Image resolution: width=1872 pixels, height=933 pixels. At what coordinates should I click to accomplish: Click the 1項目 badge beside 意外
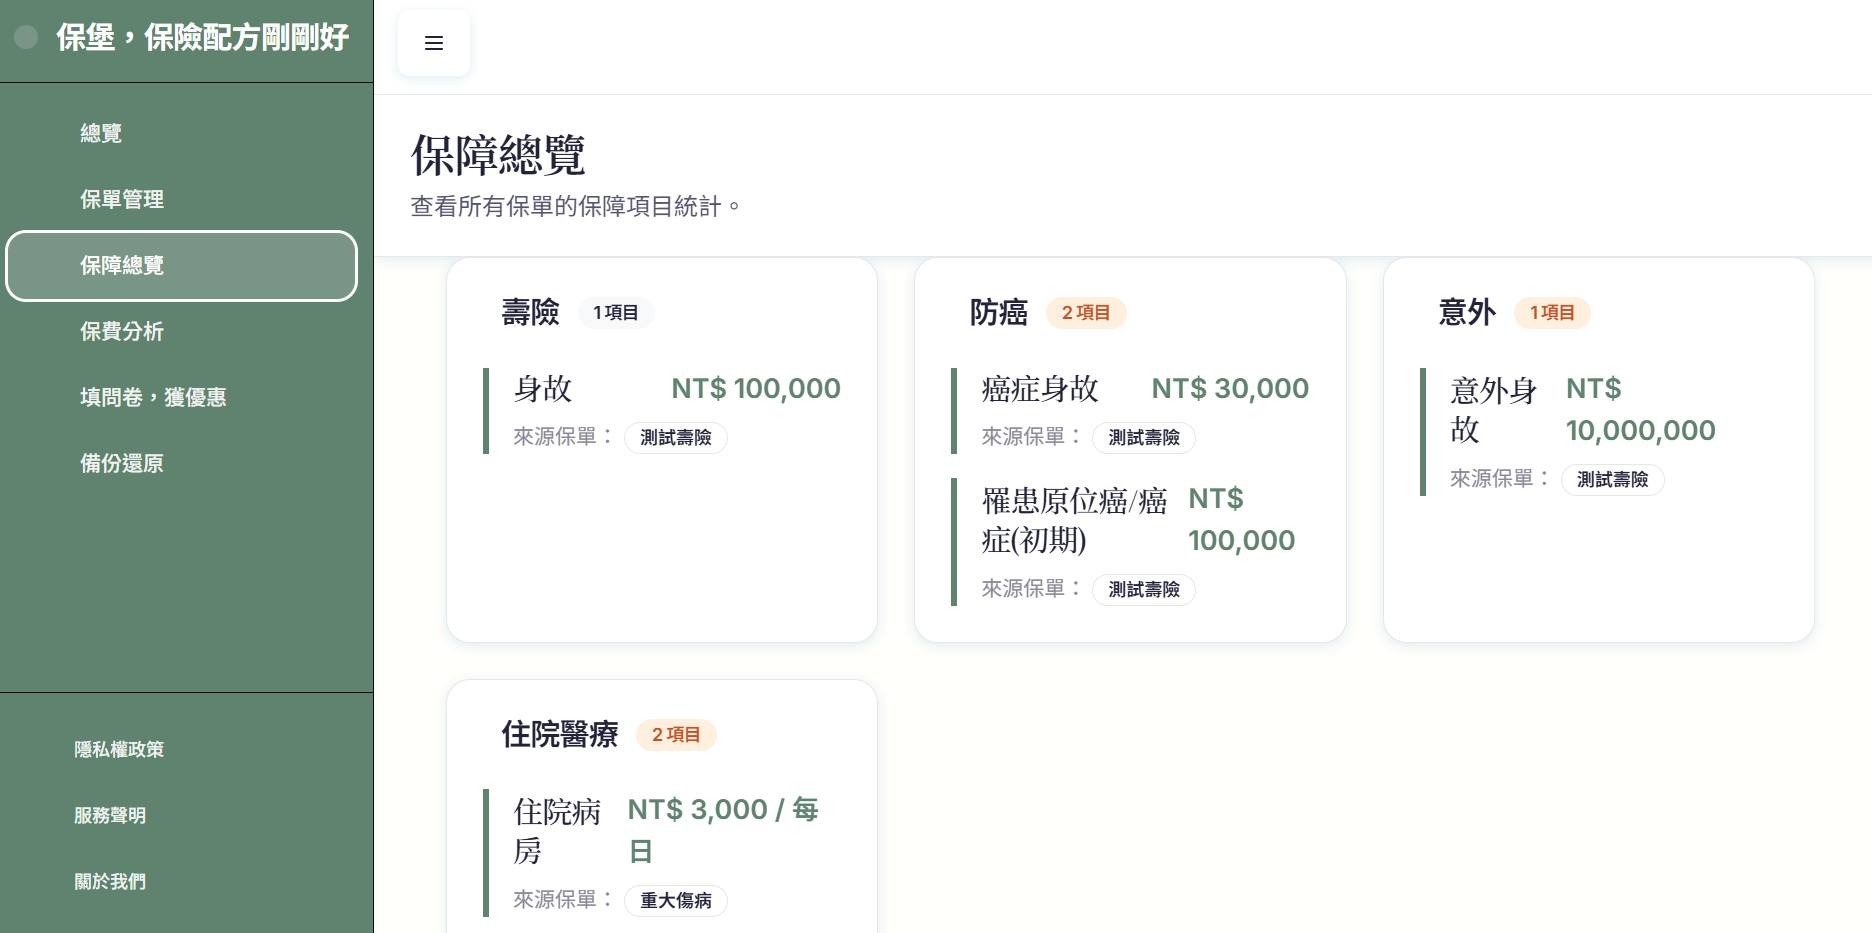pos(1552,313)
